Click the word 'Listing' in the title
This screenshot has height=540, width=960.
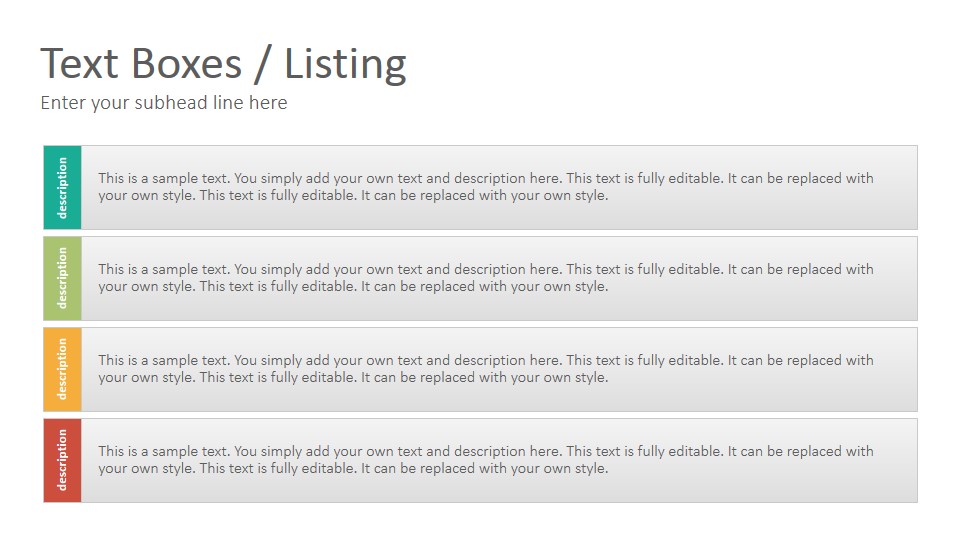tap(345, 64)
